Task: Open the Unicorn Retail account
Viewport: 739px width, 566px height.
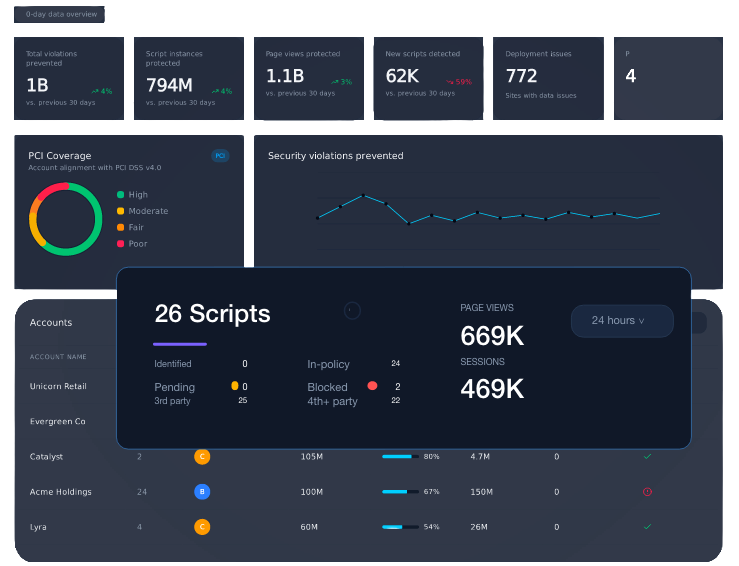Action: point(58,386)
